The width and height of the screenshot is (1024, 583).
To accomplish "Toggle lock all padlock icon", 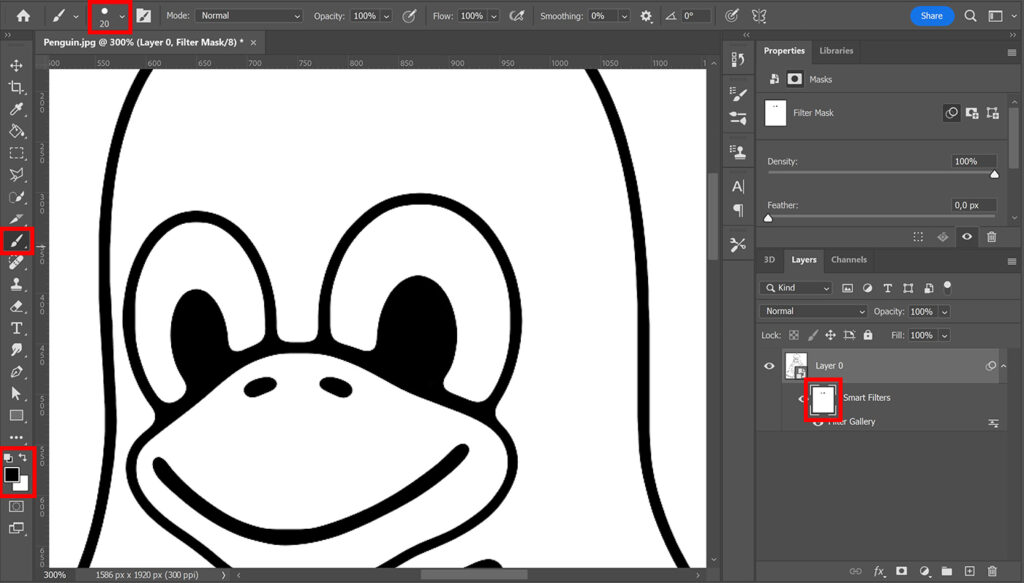I will pyautogui.click(x=867, y=335).
